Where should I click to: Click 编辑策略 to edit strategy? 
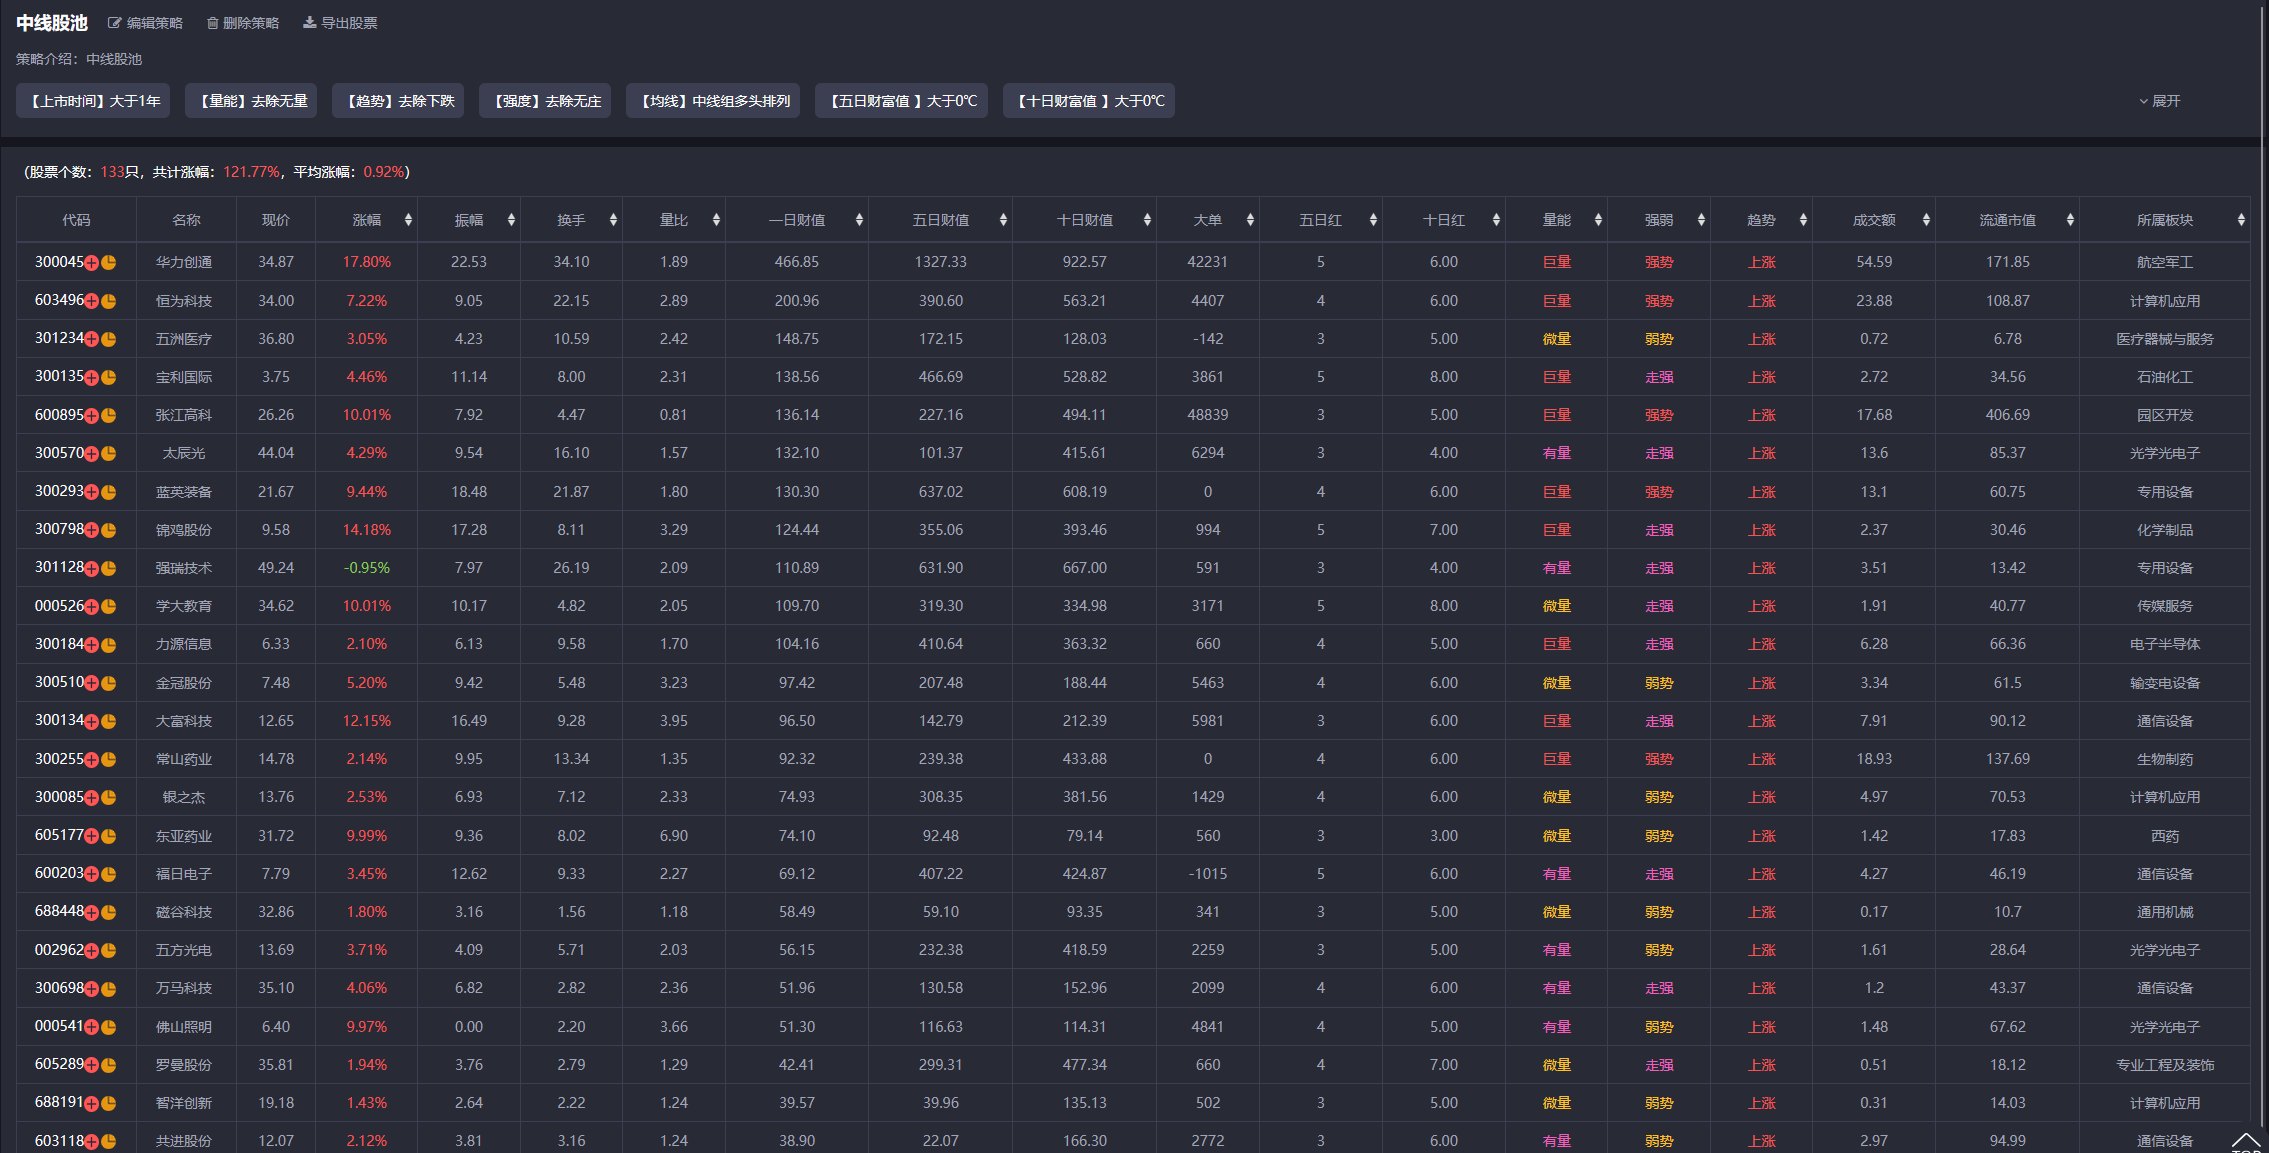[146, 23]
